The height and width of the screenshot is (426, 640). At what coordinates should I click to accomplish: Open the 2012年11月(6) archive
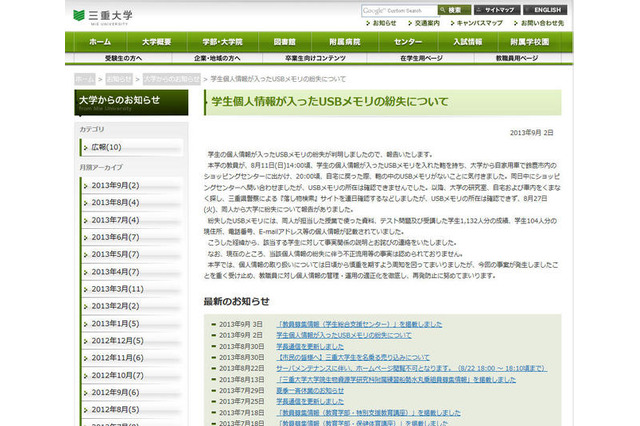coord(131,358)
